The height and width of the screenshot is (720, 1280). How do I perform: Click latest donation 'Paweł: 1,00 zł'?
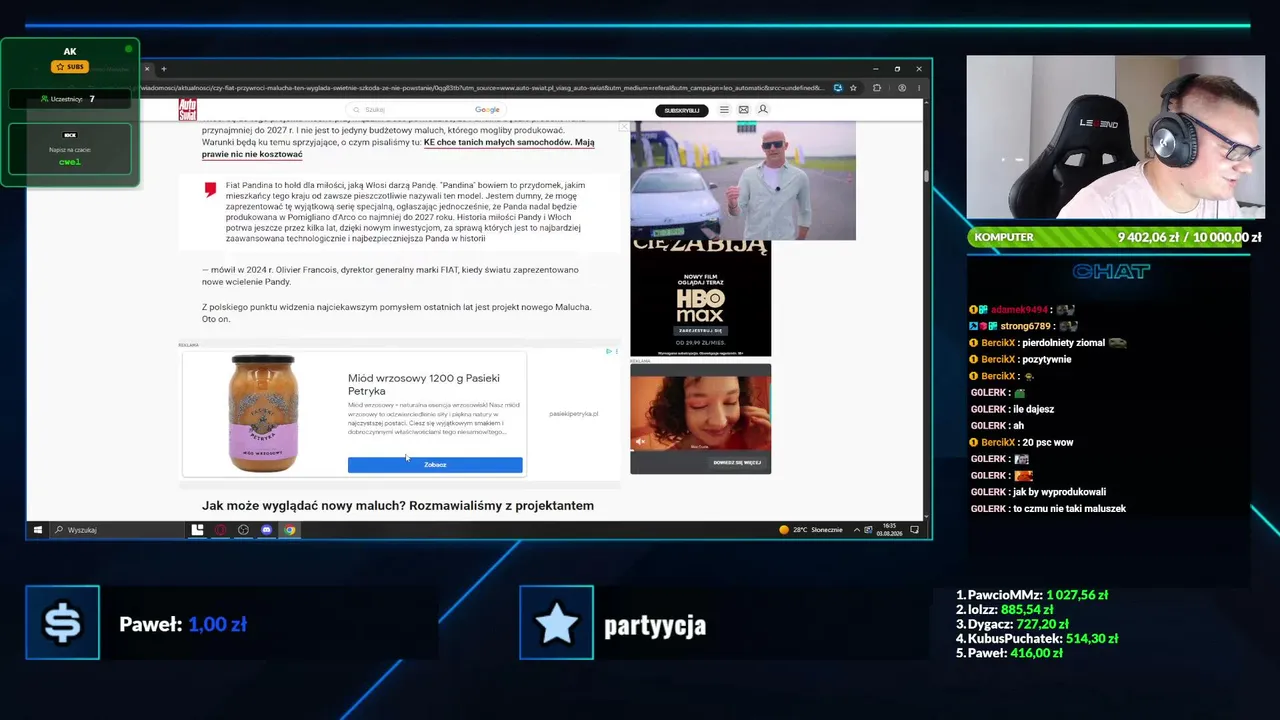[x=183, y=624]
